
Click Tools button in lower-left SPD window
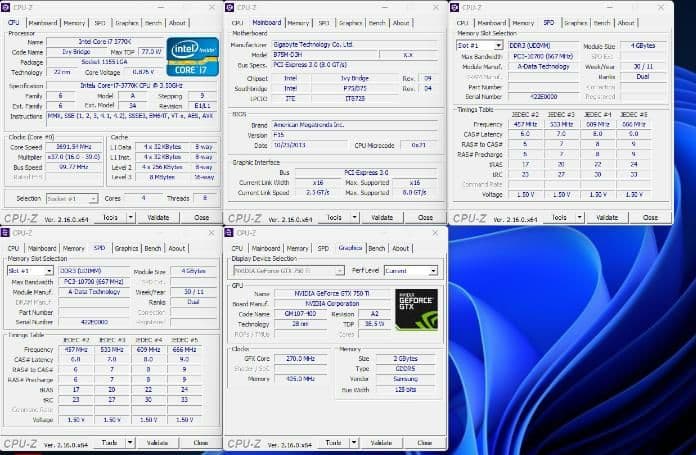(110, 443)
